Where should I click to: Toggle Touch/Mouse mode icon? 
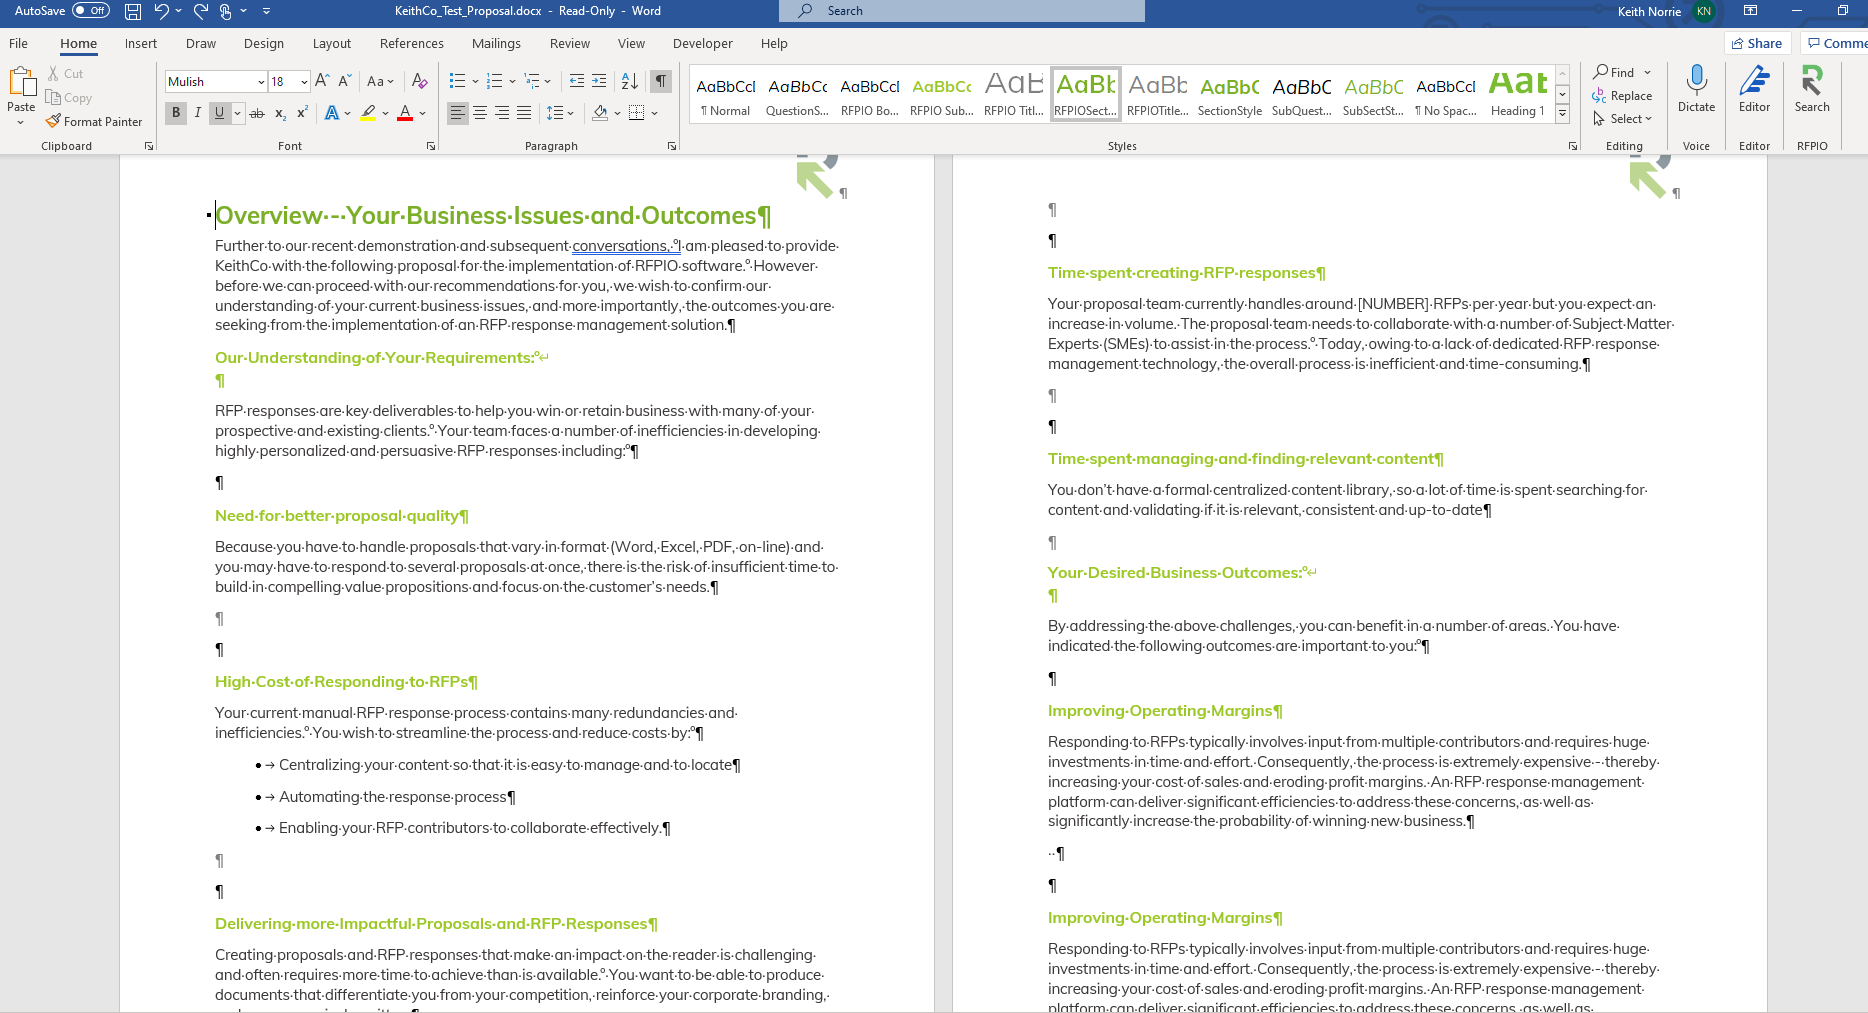[x=226, y=11]
